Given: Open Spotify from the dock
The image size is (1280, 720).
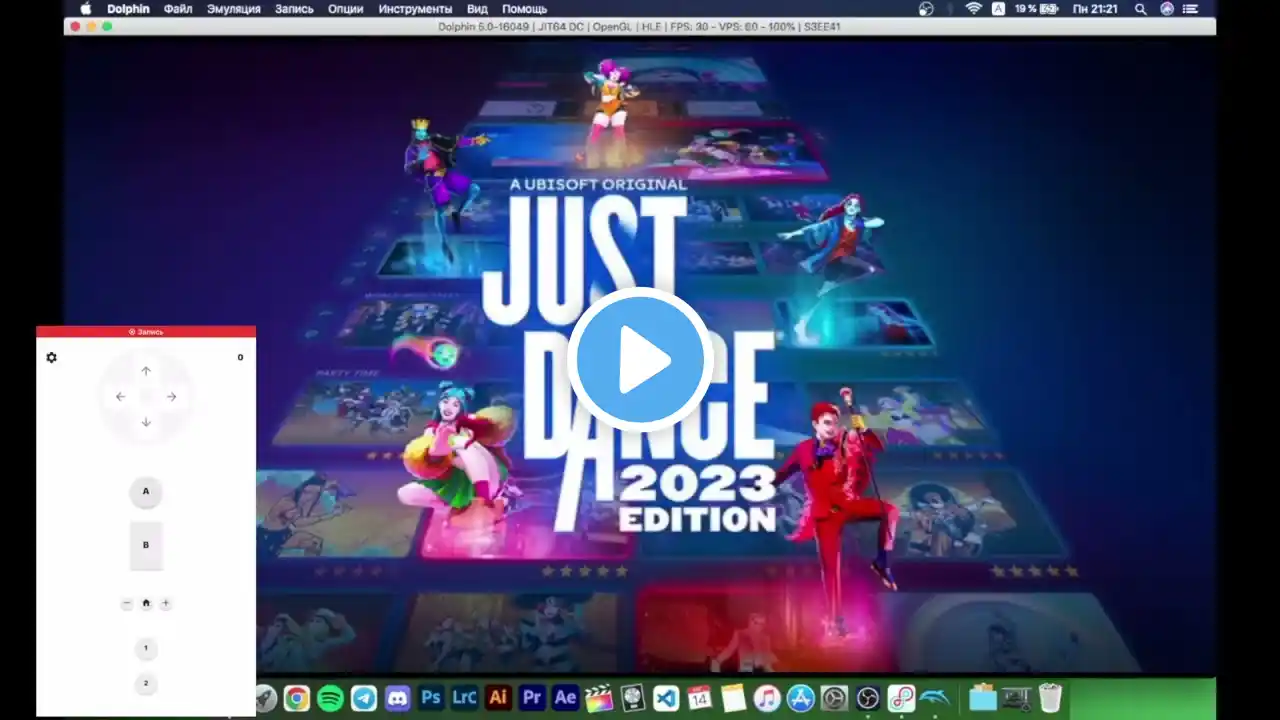Looking at the screenshot, I should coord(330,698).
